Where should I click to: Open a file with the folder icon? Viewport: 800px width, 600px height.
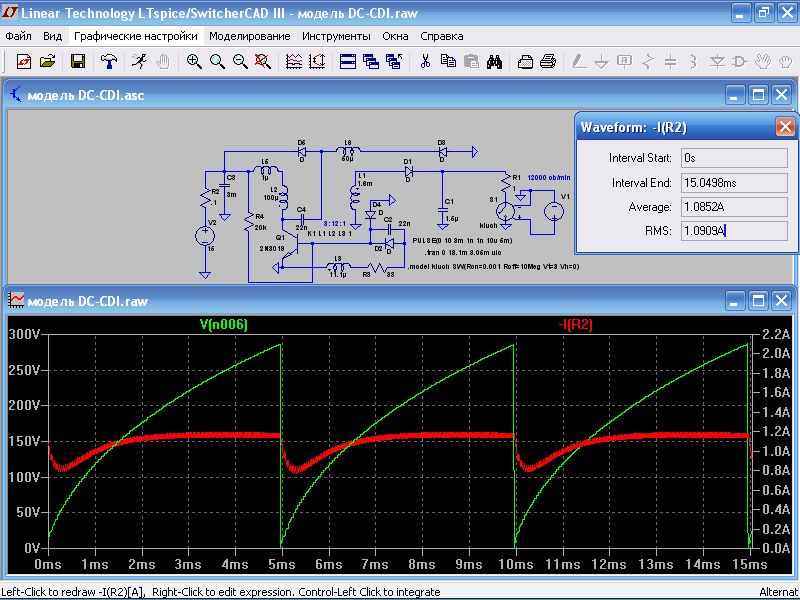tap(46, 62)
